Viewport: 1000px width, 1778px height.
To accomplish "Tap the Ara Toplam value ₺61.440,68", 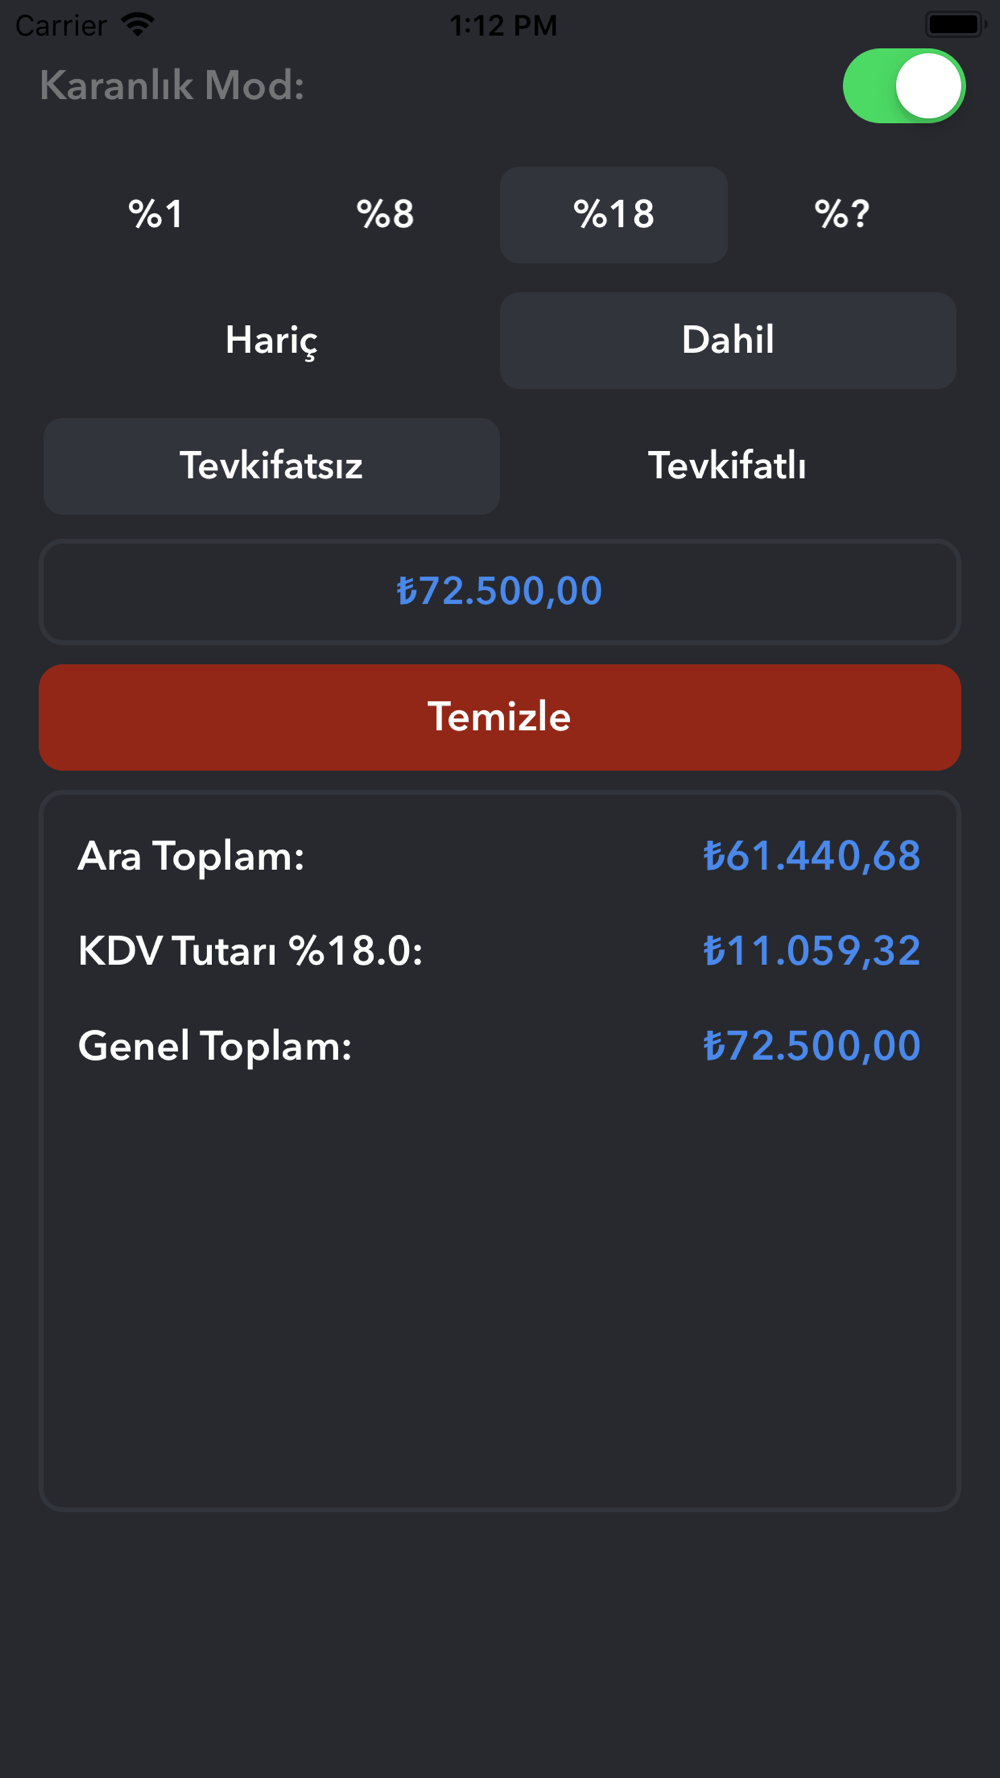I will 811,856.
